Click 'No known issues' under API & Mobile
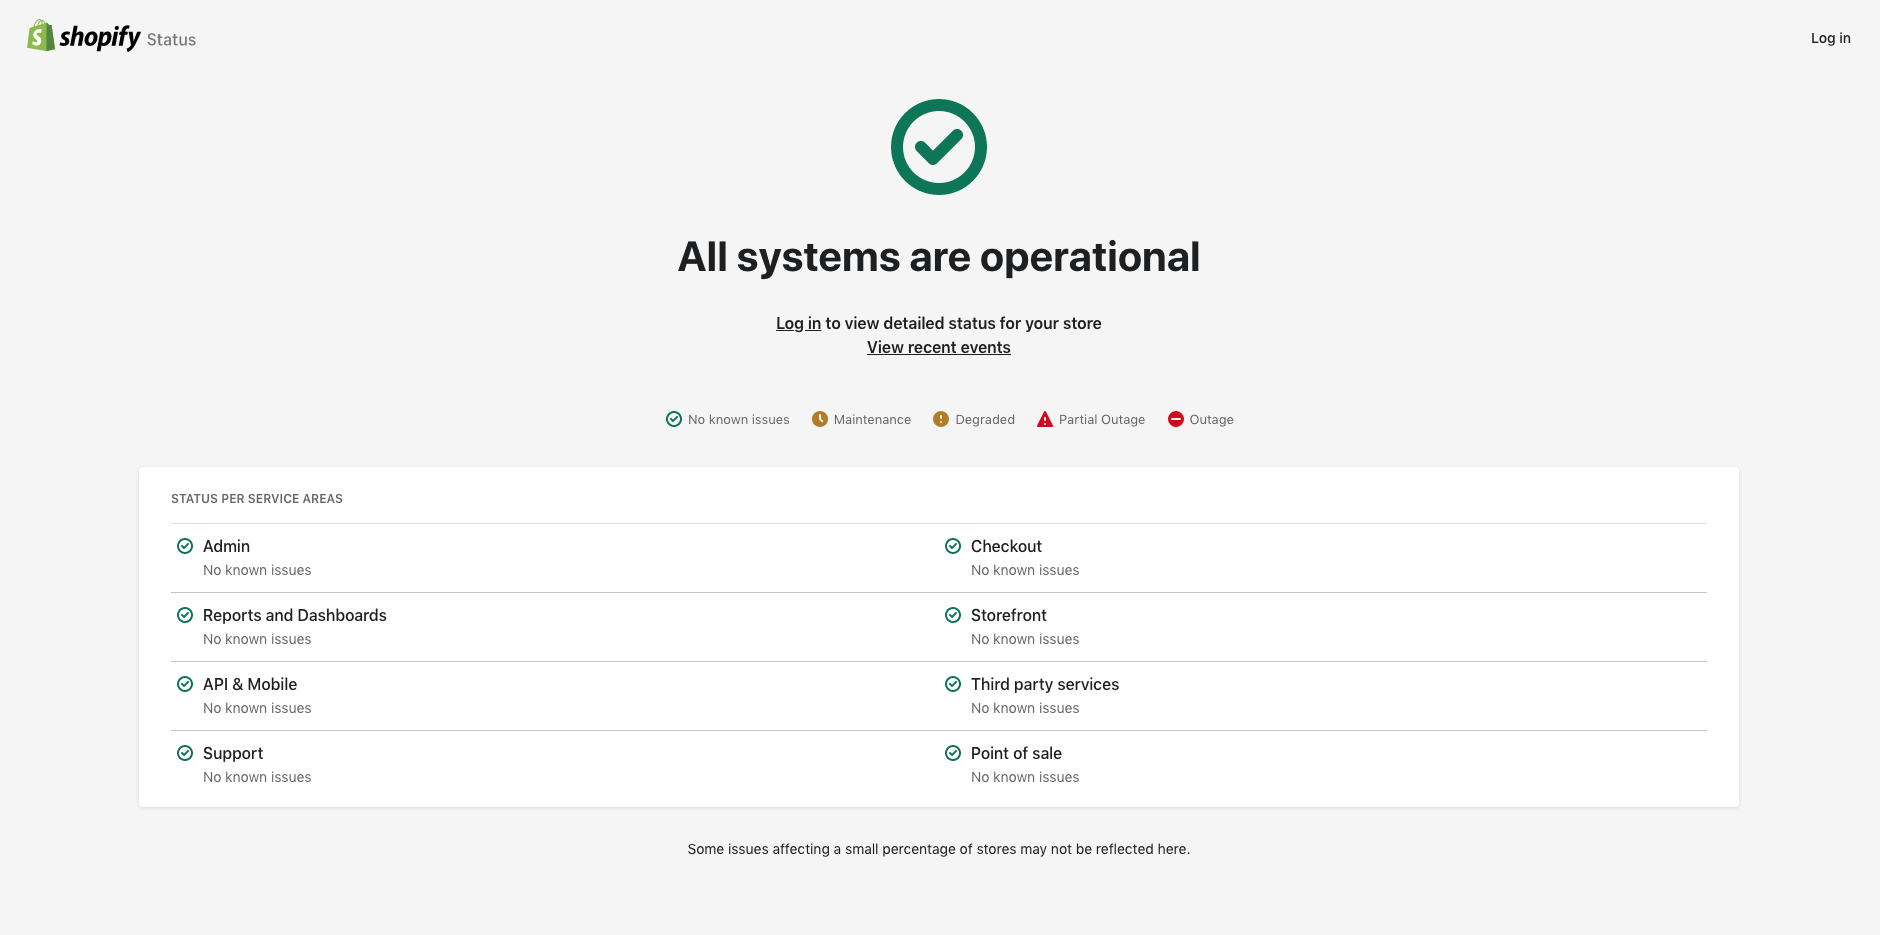The width and height of the screenshot is (1880, 935). [x=257, y=708]
